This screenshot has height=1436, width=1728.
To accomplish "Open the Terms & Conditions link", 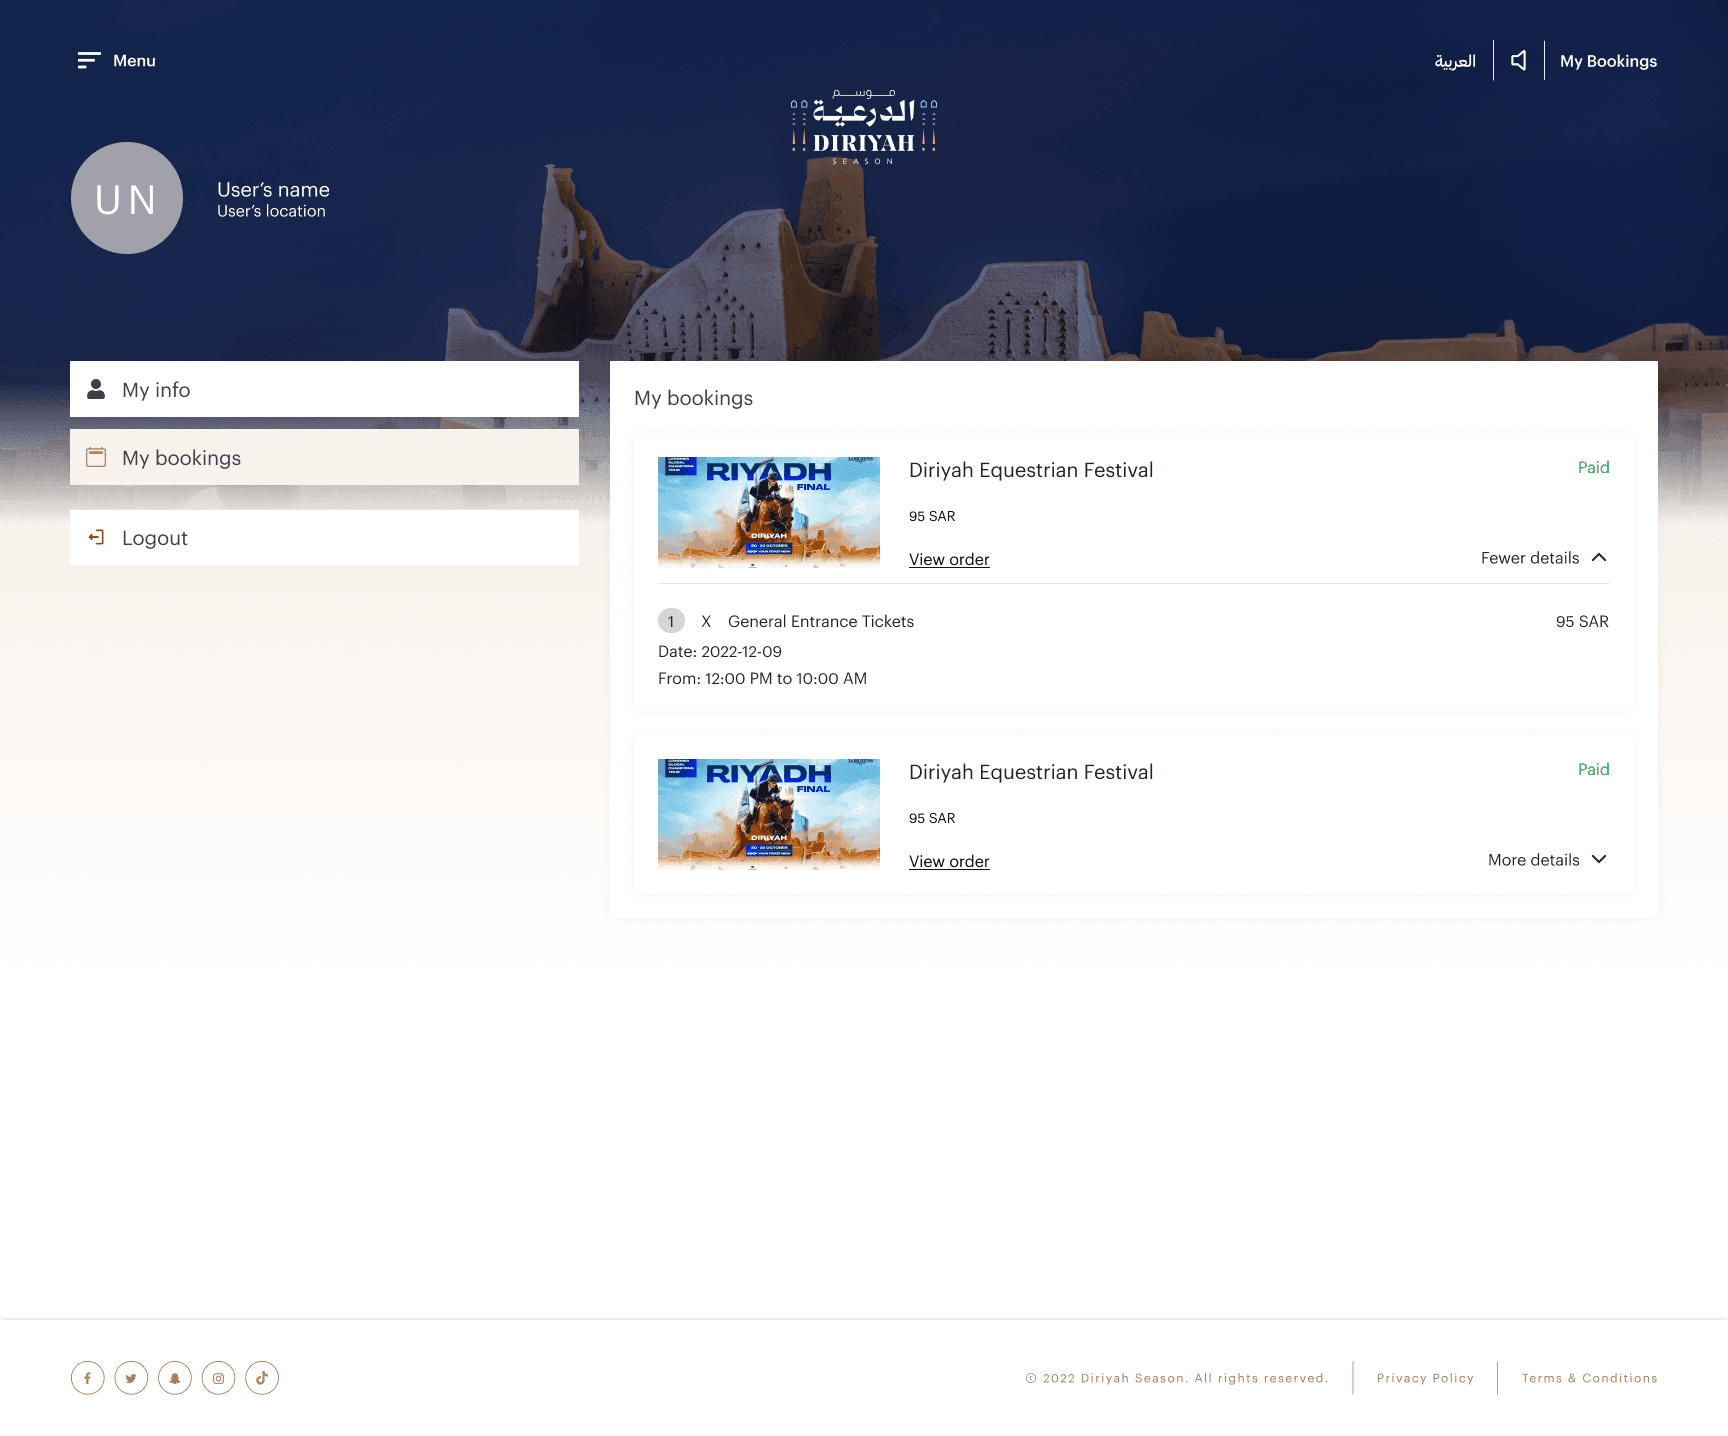I will coord(1589,1378).
